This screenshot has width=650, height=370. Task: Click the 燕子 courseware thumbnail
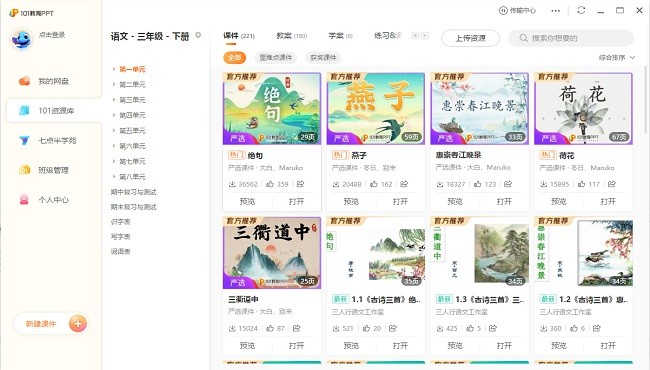[x=376, y=109]
